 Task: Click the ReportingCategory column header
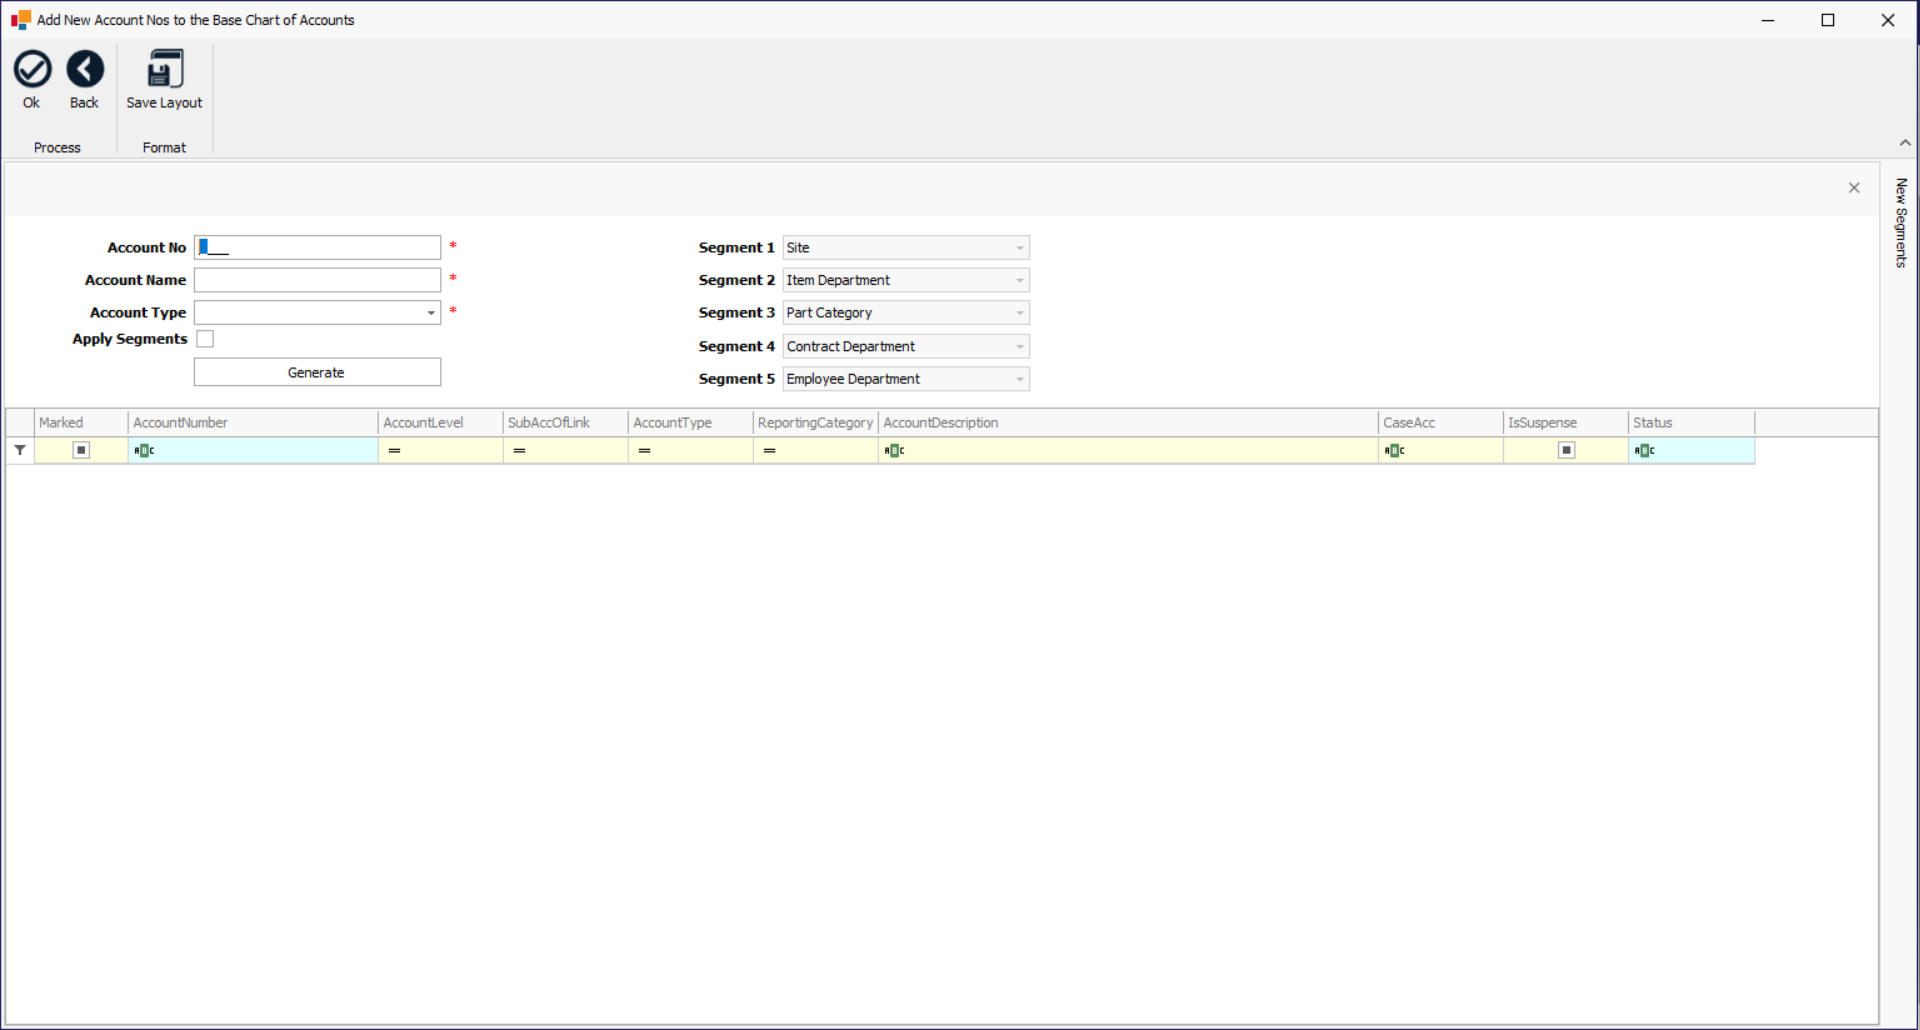tap(816, 423)
